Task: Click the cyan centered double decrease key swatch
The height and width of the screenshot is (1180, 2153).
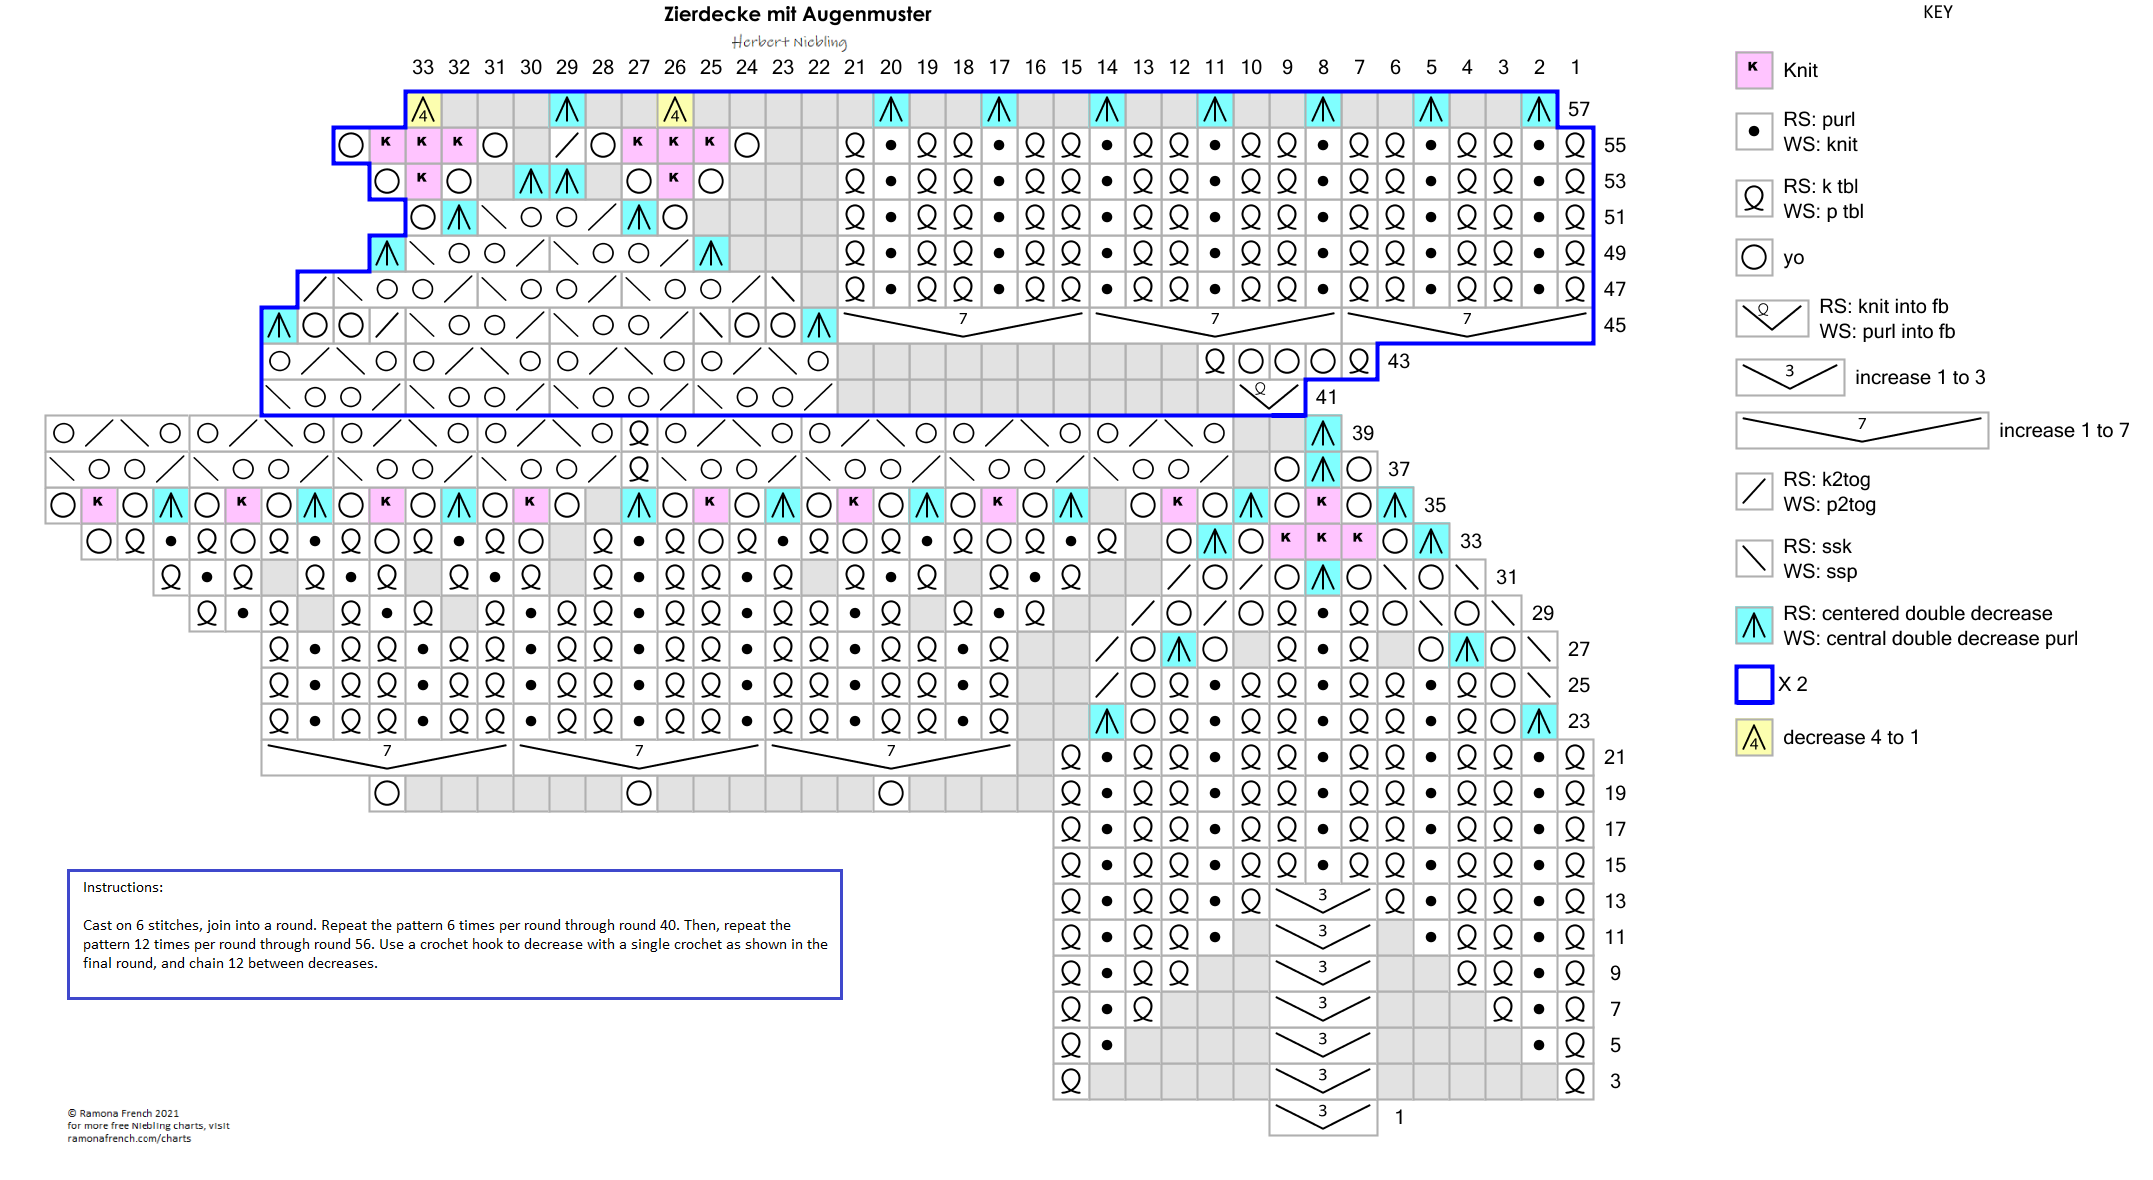Action: (1753, 625)
